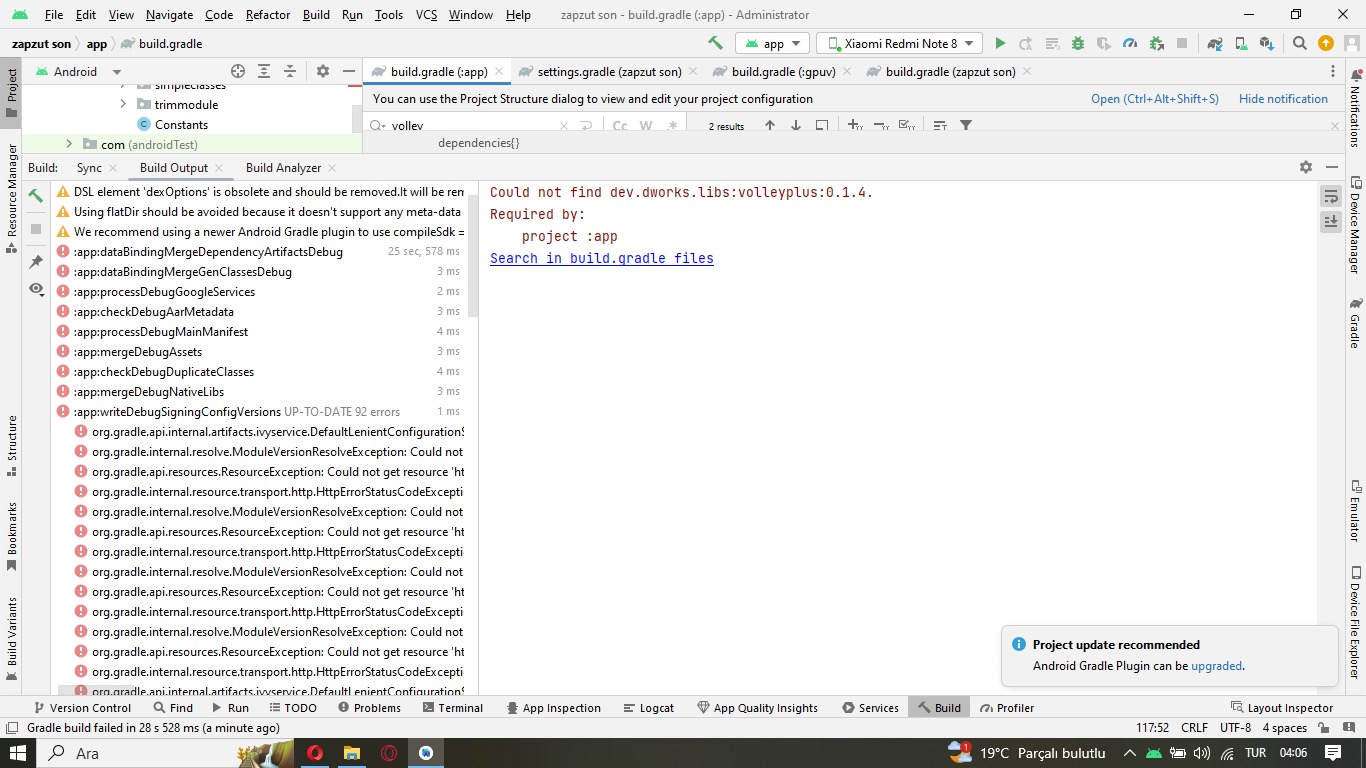Image resolution: width=1366 pixels, height=768 pixels.
Task: Switch to Build Analyzer tab
Action: 283,167
